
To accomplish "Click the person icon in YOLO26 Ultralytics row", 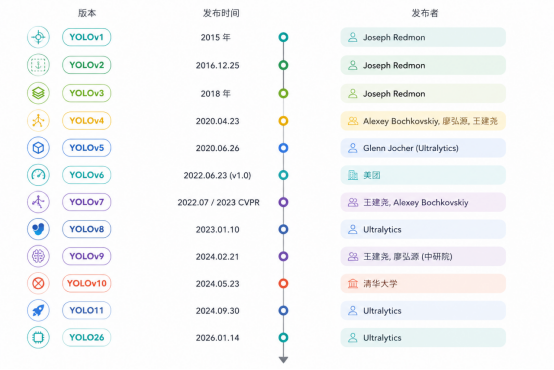I will (353, 337).
